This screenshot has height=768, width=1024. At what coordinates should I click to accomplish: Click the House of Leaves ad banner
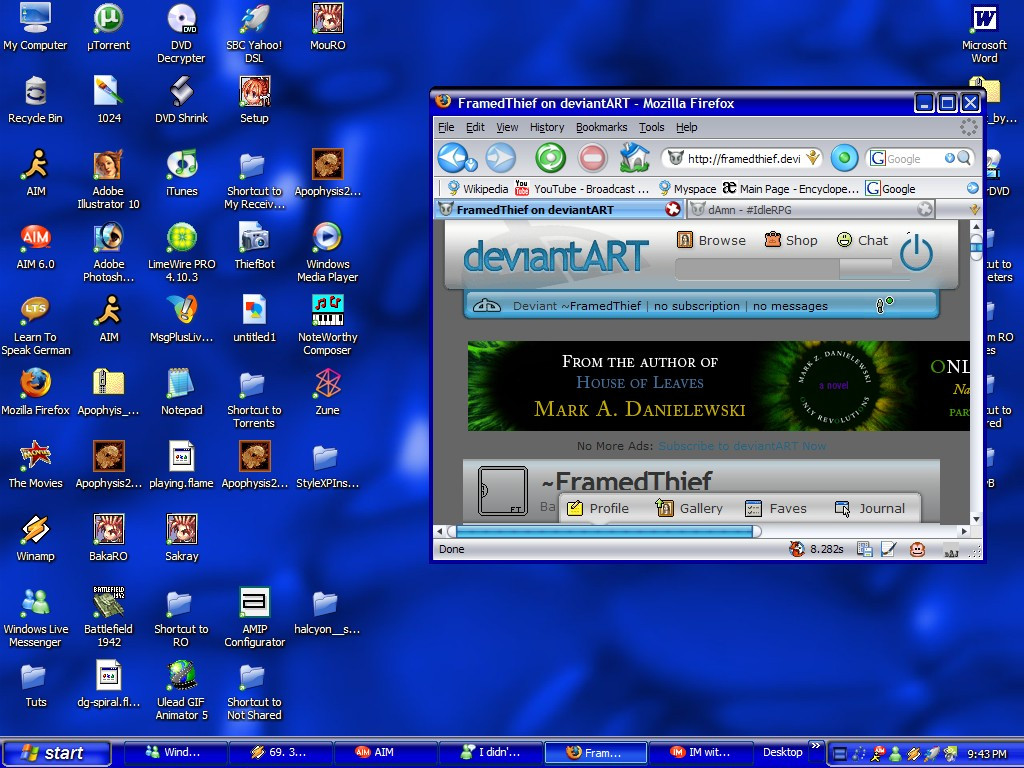[718, 385]
